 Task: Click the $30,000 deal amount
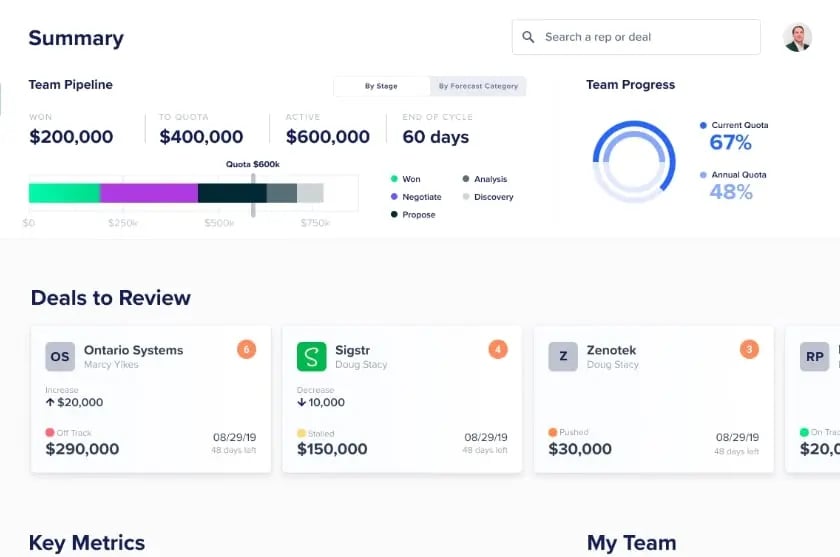[x=580, y=449]
